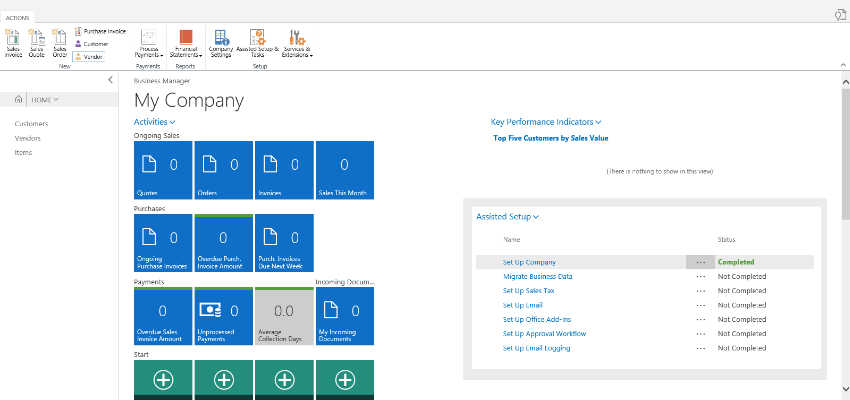Click the third Start plus tile

(x=284, y=380)
